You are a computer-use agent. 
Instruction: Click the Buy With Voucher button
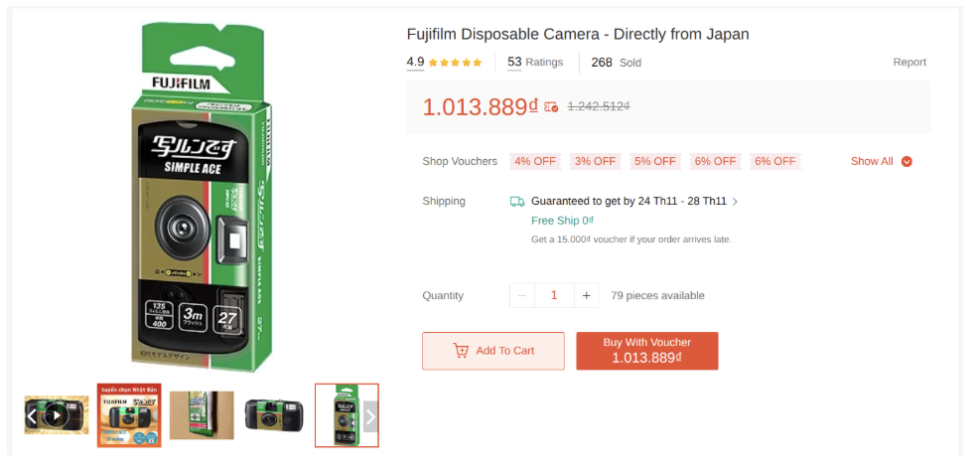pos(647,351)
